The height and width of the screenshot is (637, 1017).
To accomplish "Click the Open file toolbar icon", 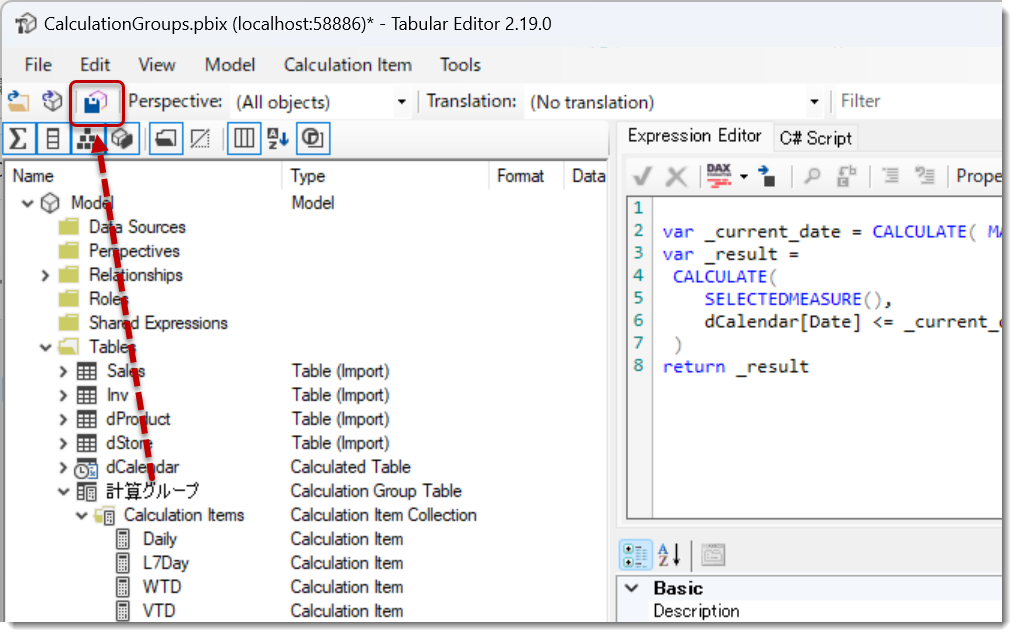I will pos(18,101).
